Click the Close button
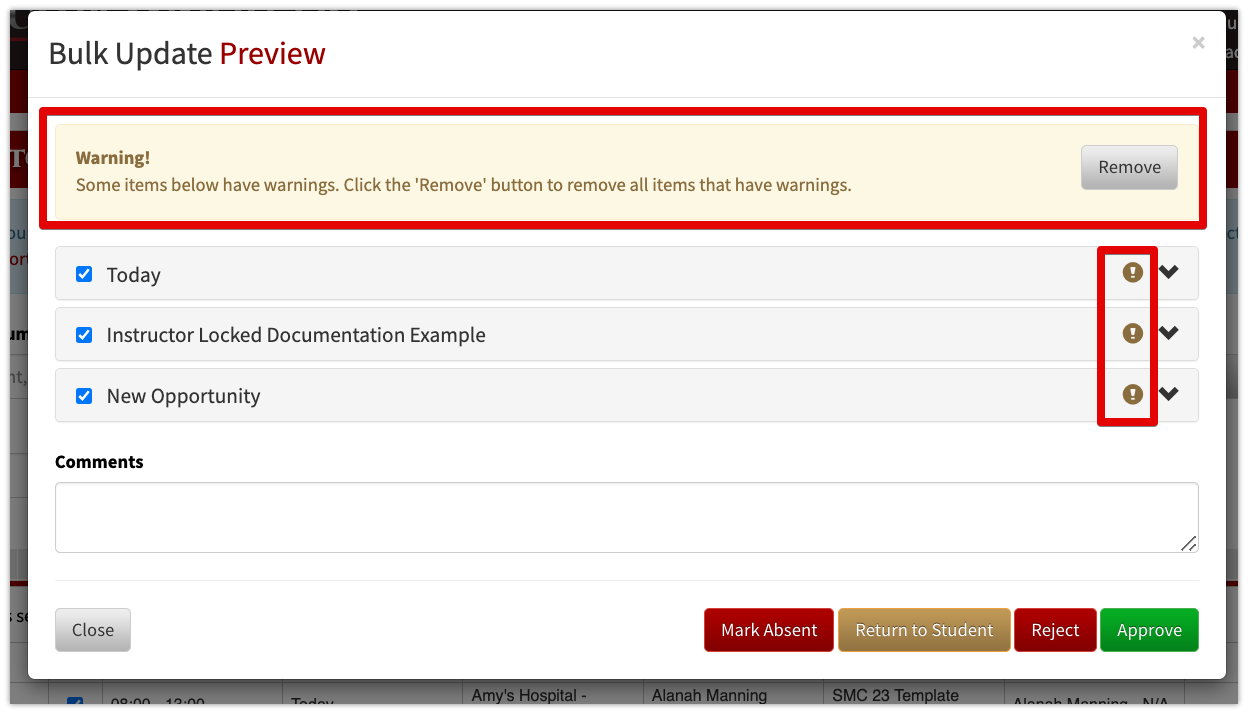The image size is (1248, 714). pyautogui.click(x=93, y=630)
